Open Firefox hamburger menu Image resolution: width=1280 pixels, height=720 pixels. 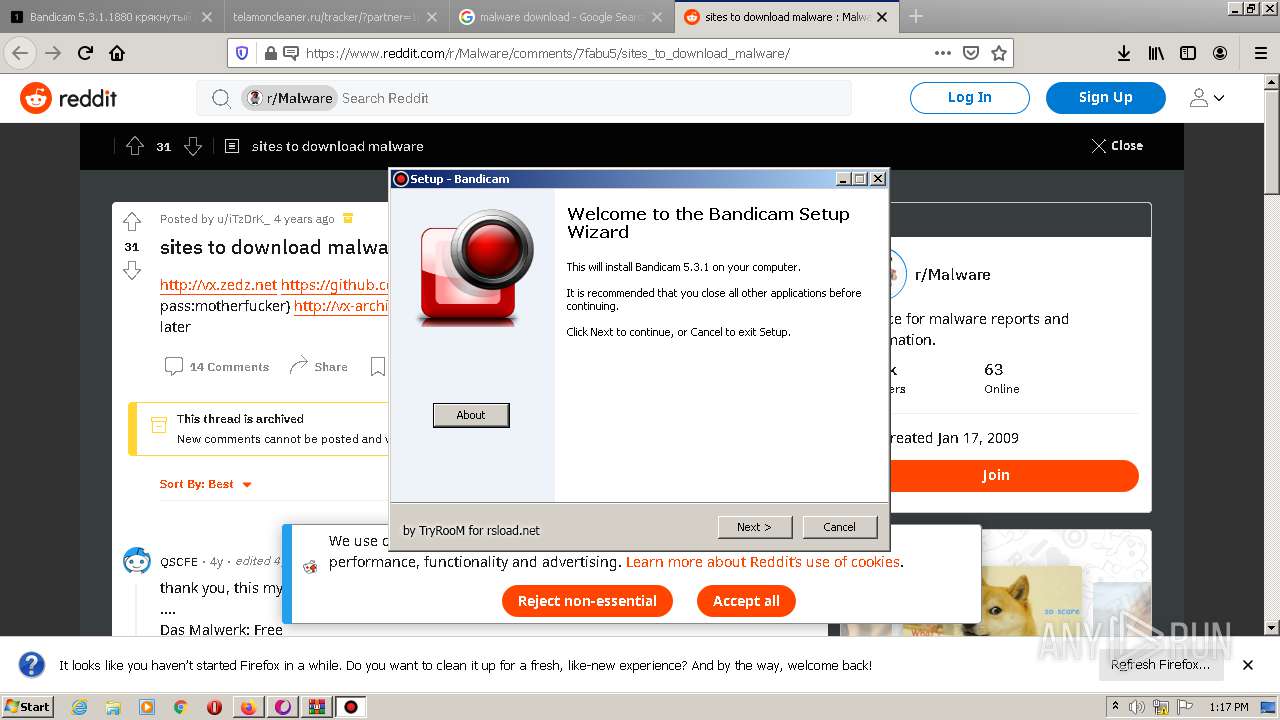tap(1260, 53)
